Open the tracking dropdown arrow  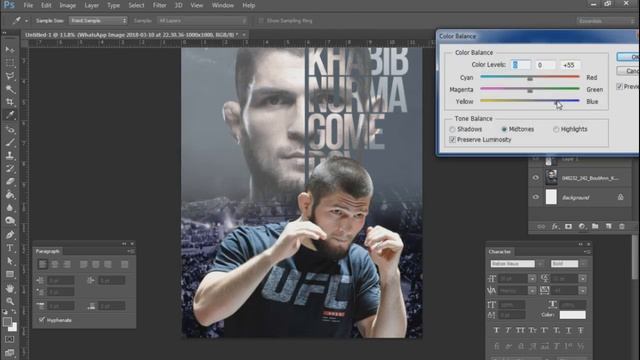click(x=583, y=291)
